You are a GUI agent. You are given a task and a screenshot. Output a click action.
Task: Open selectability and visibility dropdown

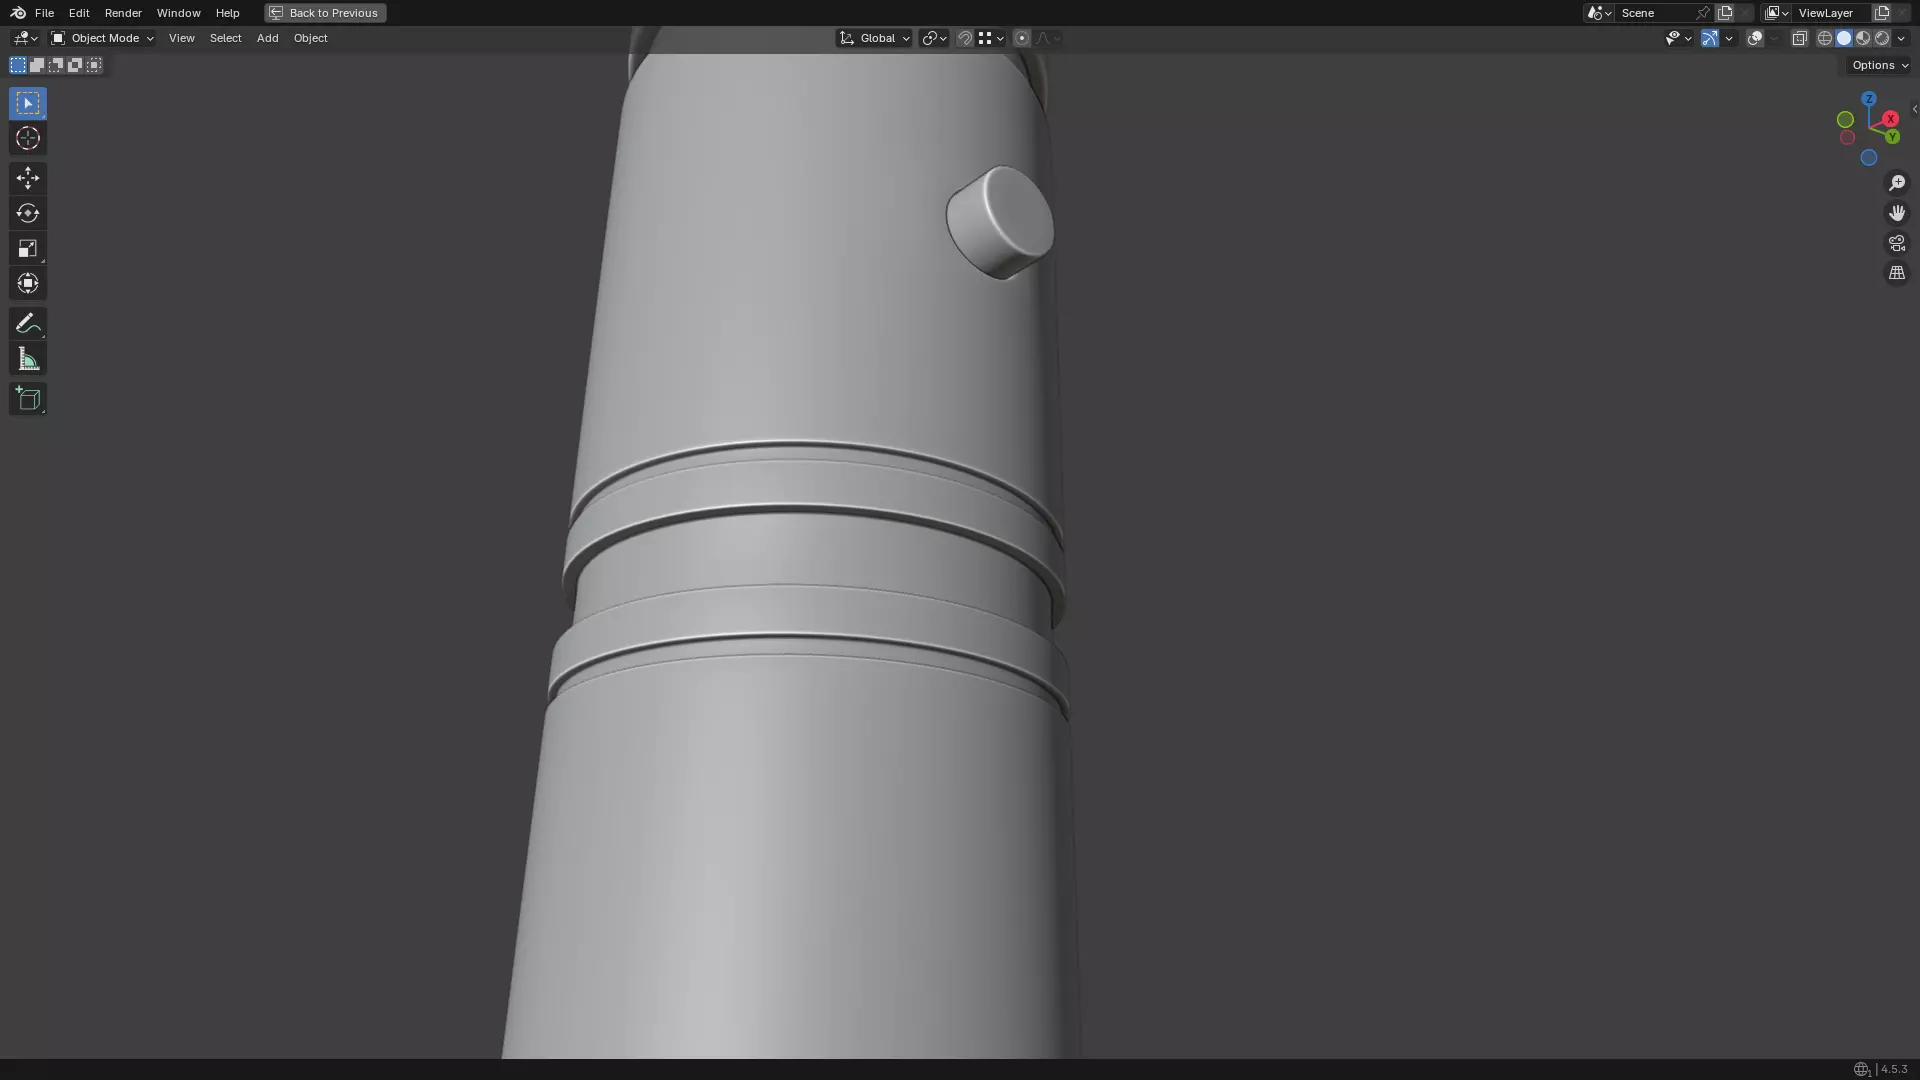[x=1678, y=38]
